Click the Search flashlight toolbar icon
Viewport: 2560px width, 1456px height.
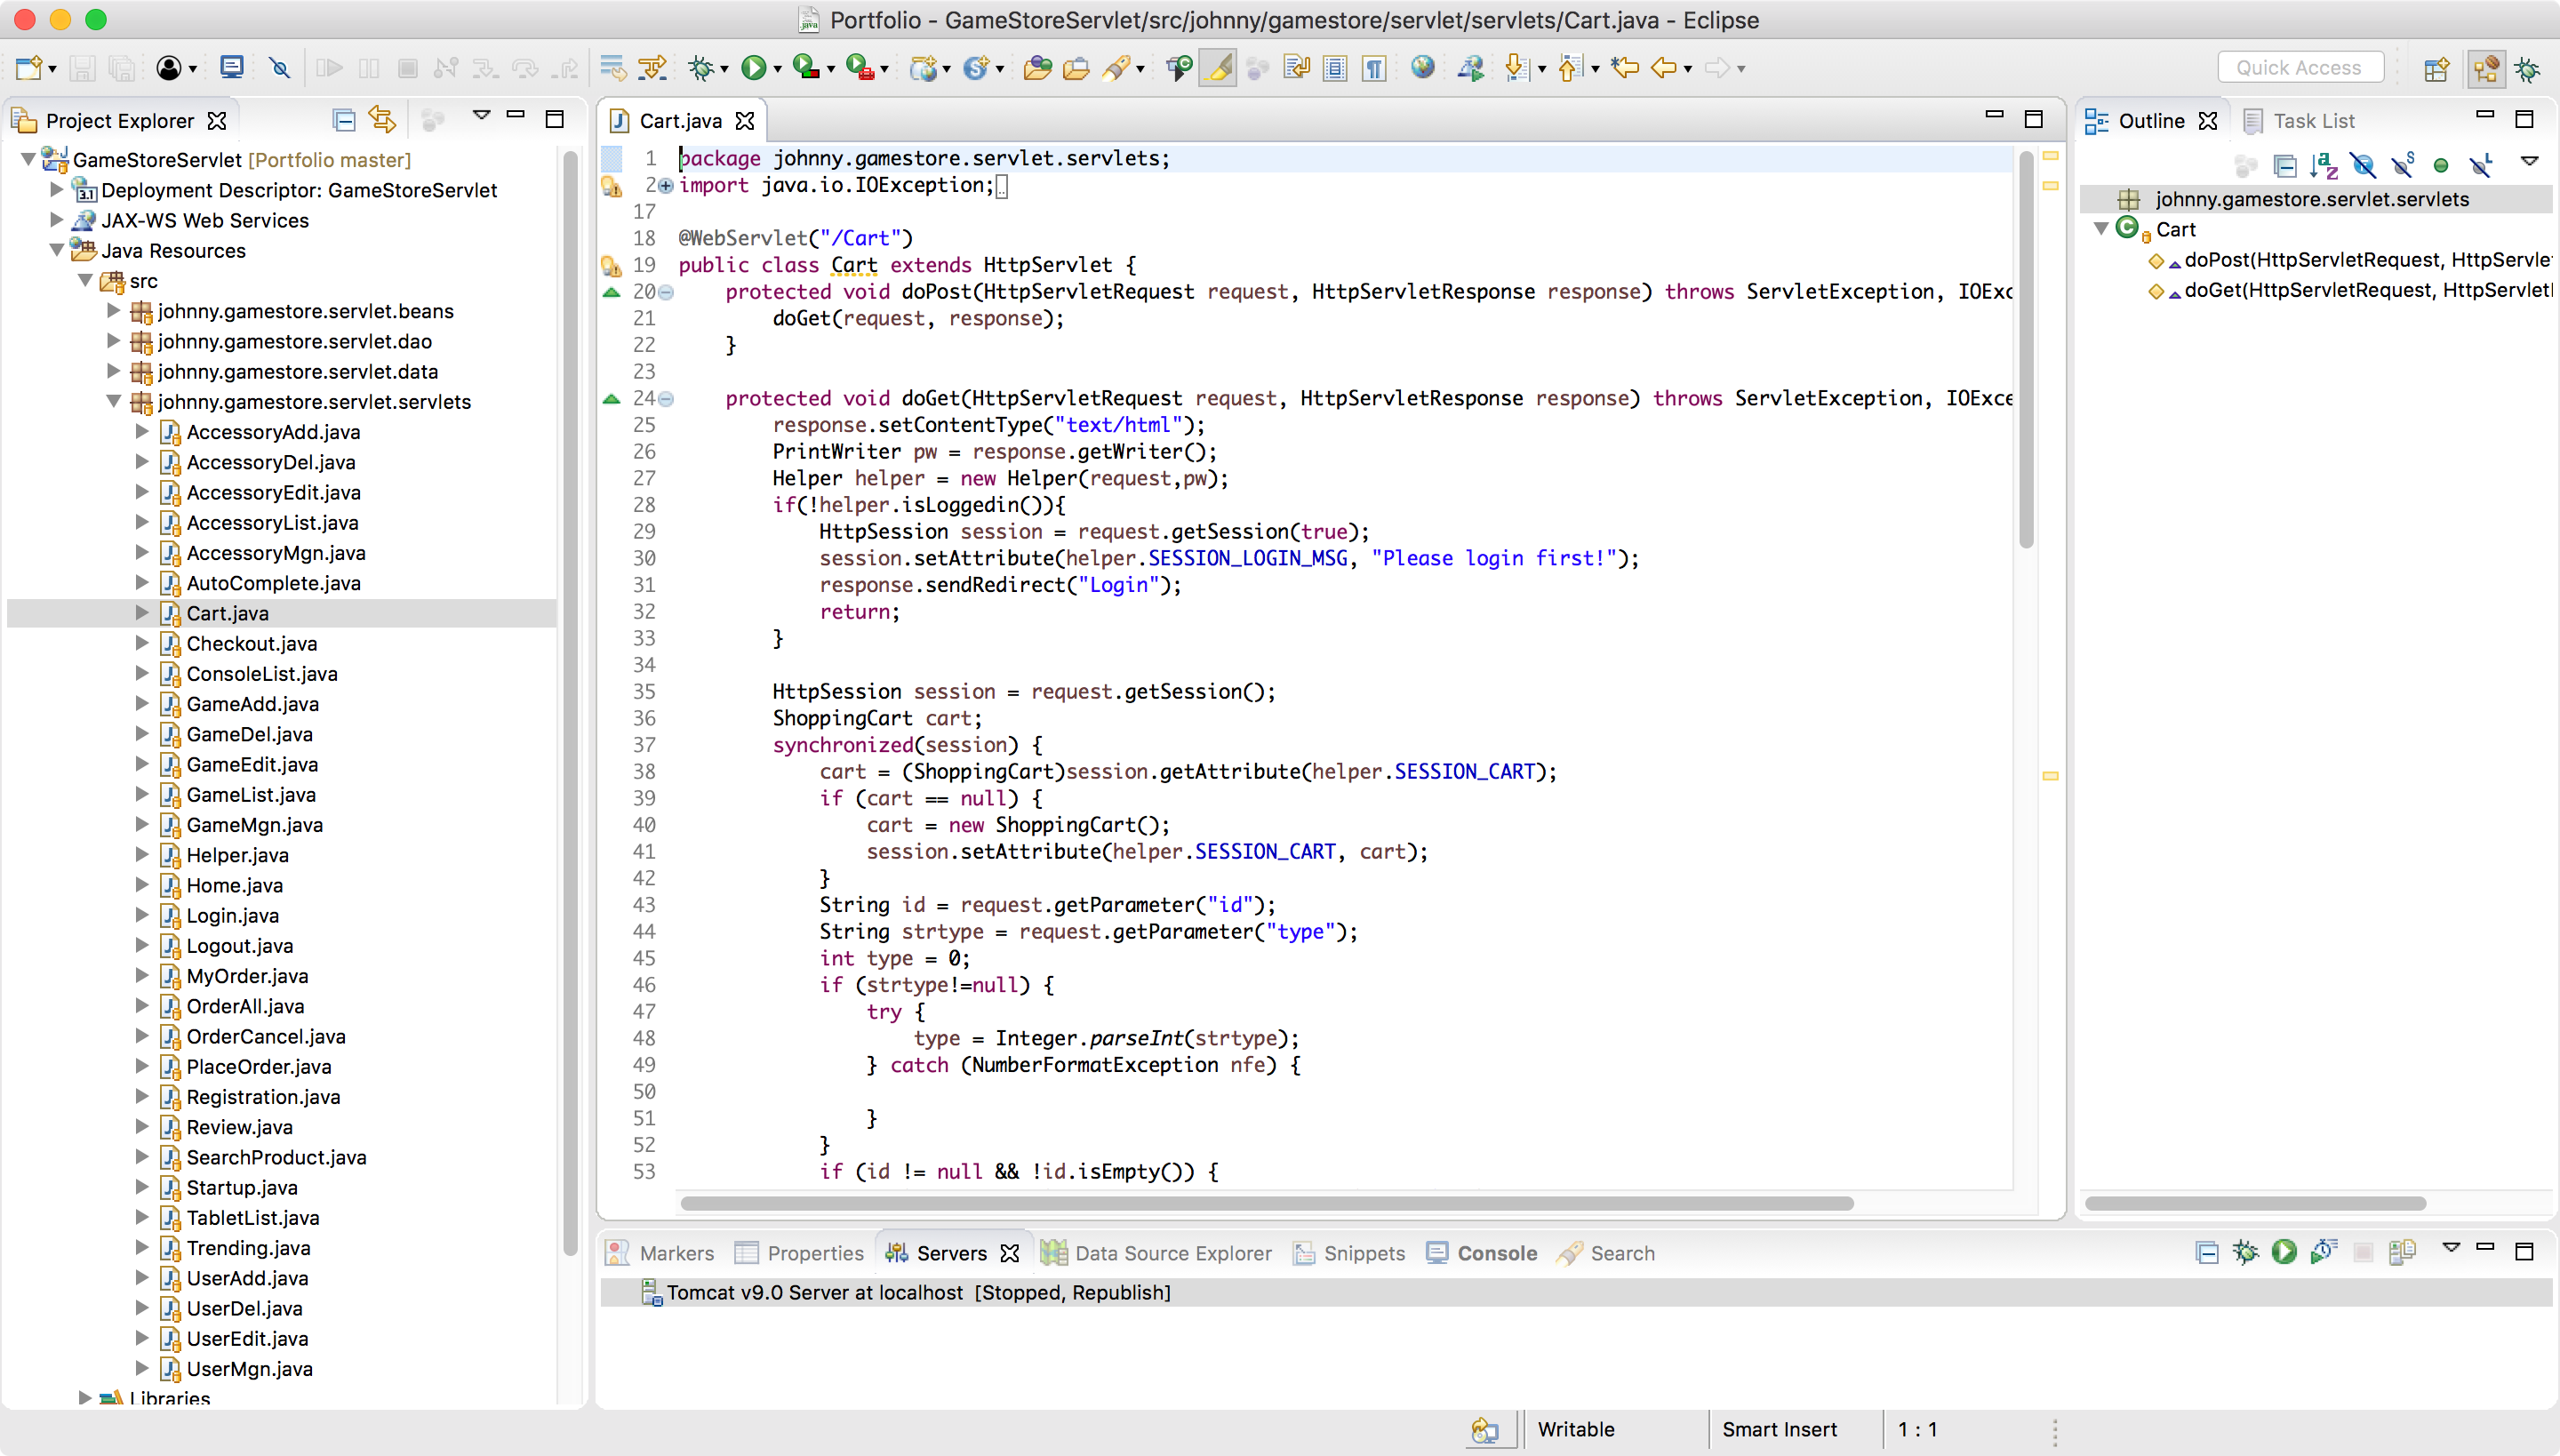pos(1116,68)
